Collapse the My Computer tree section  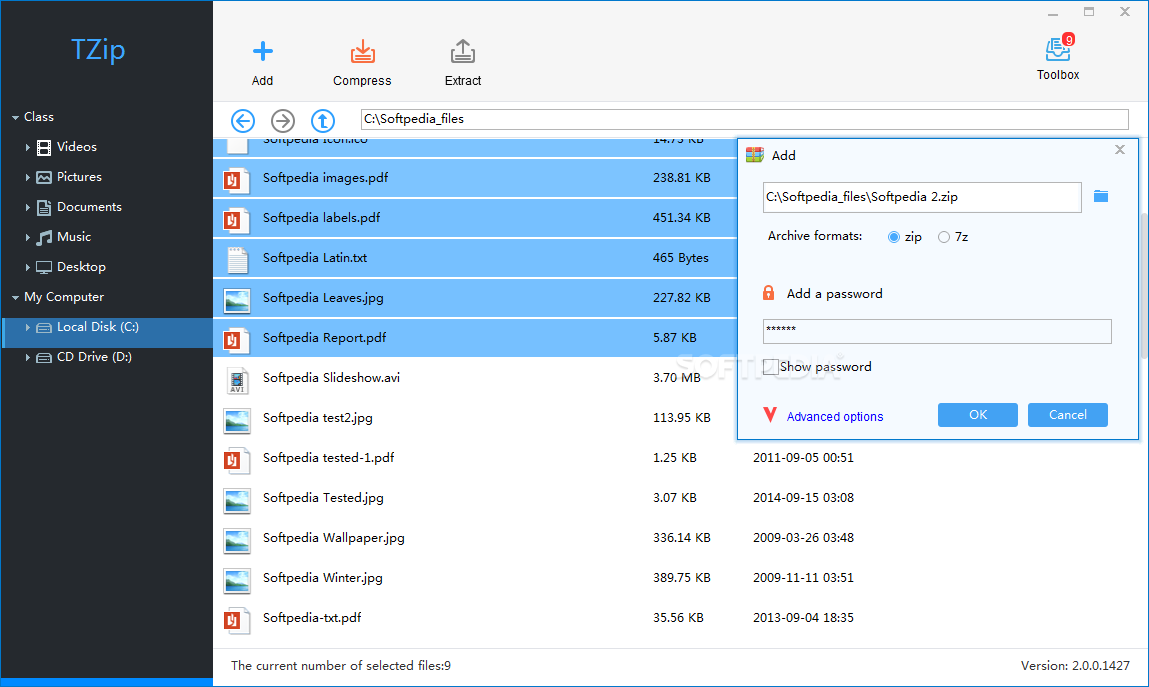pos(15,297)
